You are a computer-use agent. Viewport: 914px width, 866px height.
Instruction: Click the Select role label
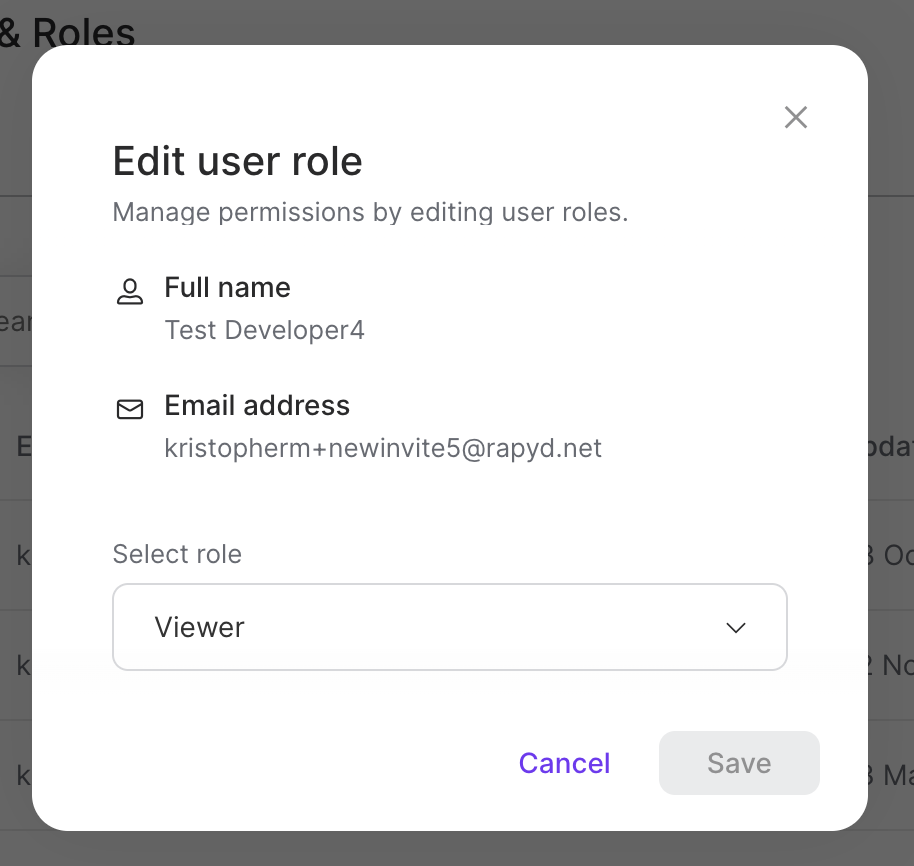177,554
